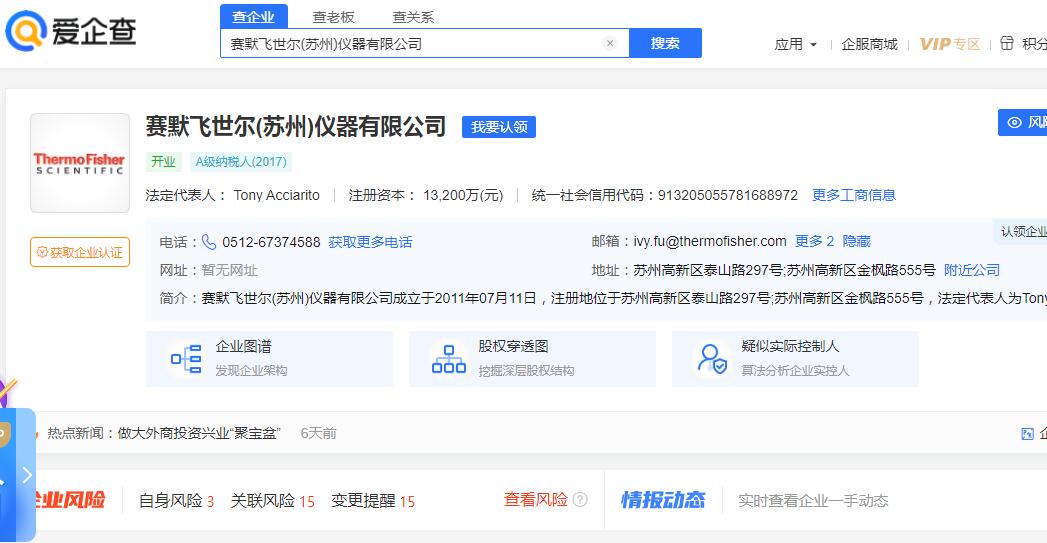Image resolution: width=1047 pixels, height=543 pixels.
Task: Open legal representative Tony Acciarito link
Action: click(276, 195)
